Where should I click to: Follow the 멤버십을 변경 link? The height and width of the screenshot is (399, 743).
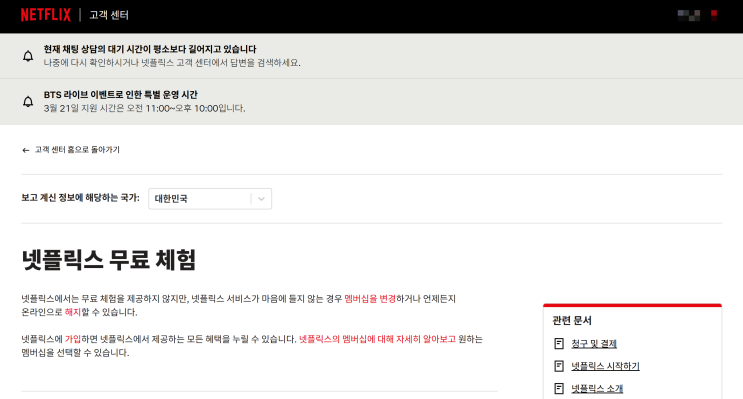pyautogui.click(x=370, y=299)
